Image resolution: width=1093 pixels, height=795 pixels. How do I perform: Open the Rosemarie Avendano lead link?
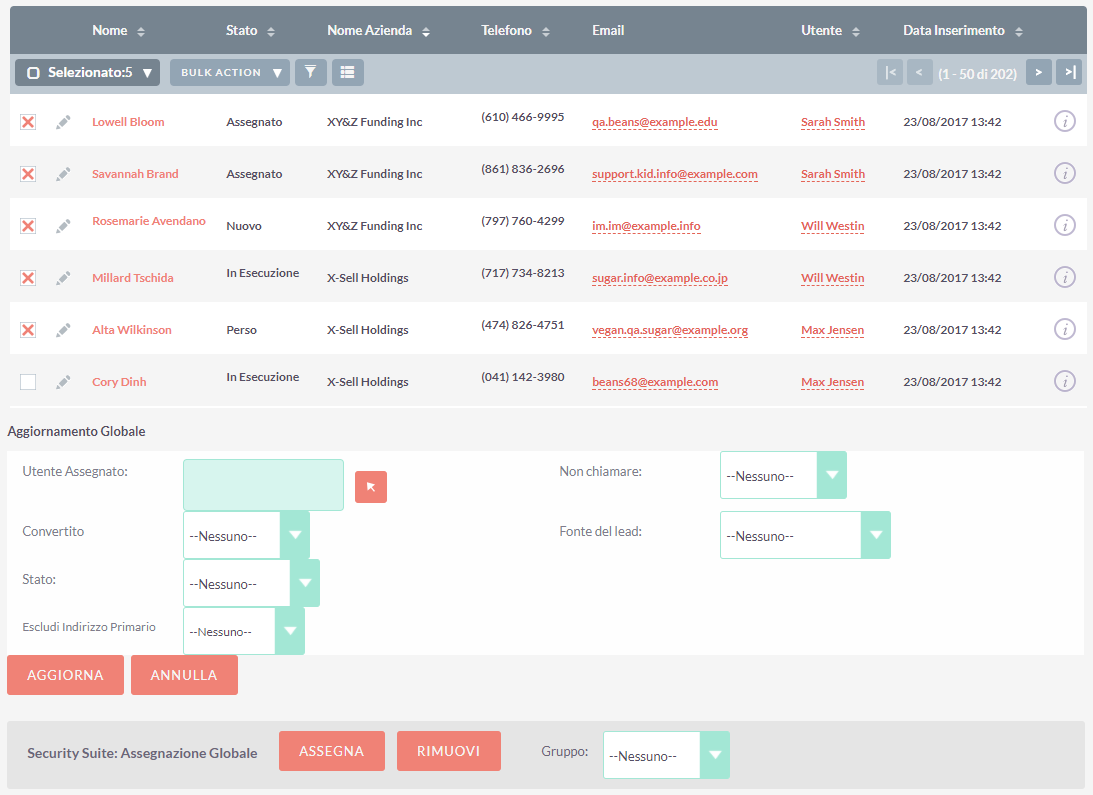tap(149, 221)
